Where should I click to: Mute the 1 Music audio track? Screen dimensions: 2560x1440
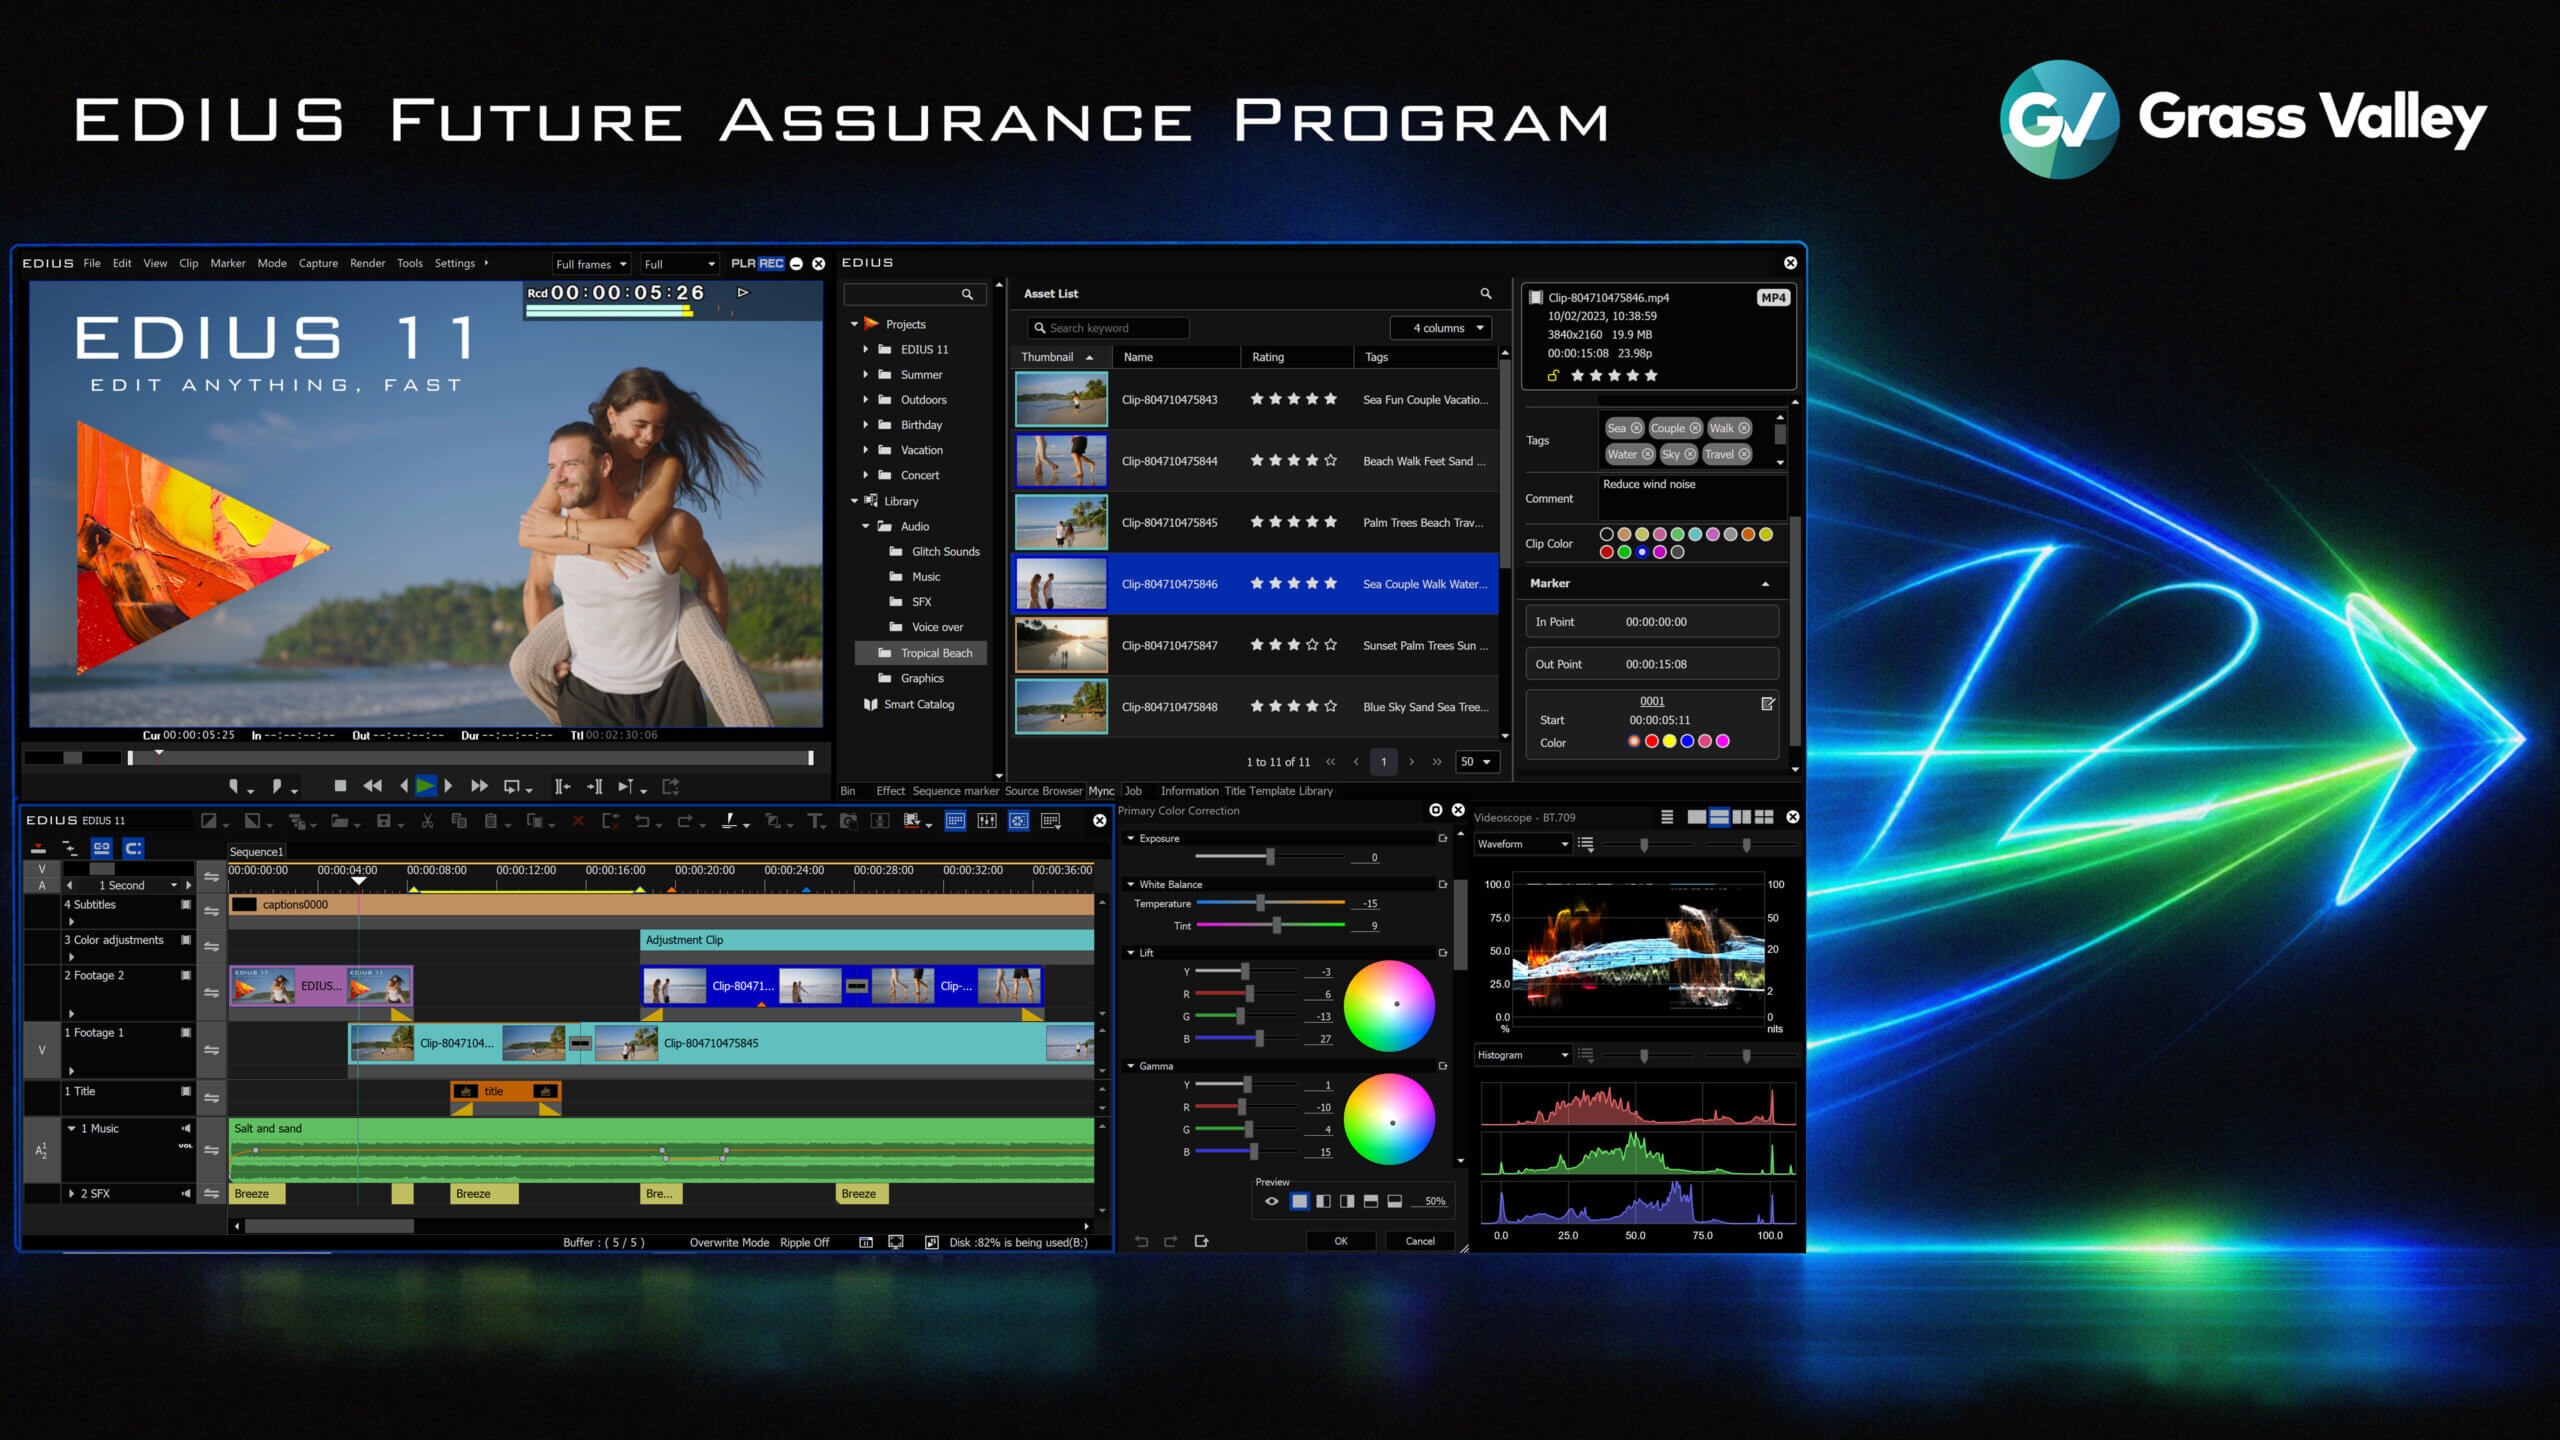(185, 1128)
